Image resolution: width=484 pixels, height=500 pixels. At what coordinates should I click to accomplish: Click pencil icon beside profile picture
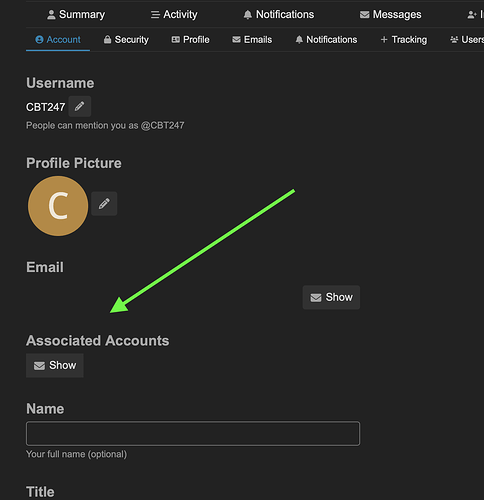tap(104, 204)
